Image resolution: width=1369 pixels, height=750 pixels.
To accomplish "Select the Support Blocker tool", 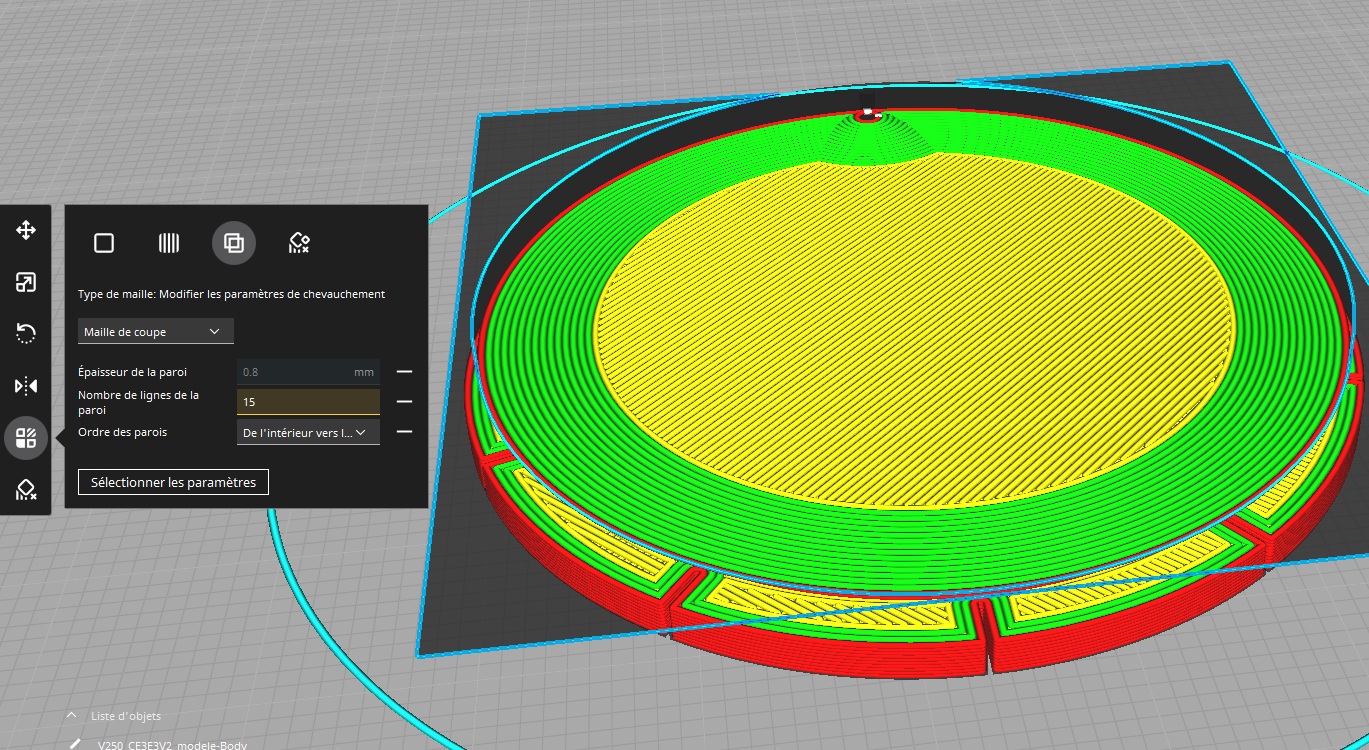I will (26, 489).
